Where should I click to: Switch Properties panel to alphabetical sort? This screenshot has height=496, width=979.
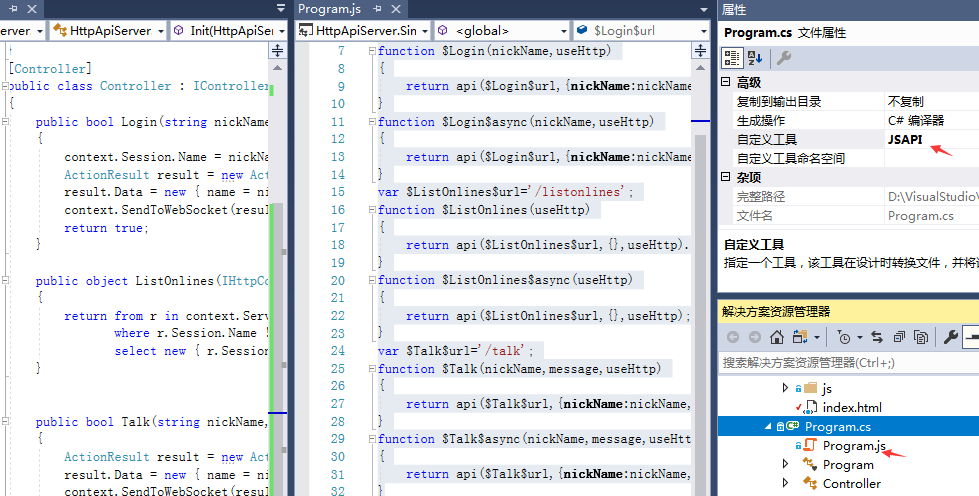point(755,58)
